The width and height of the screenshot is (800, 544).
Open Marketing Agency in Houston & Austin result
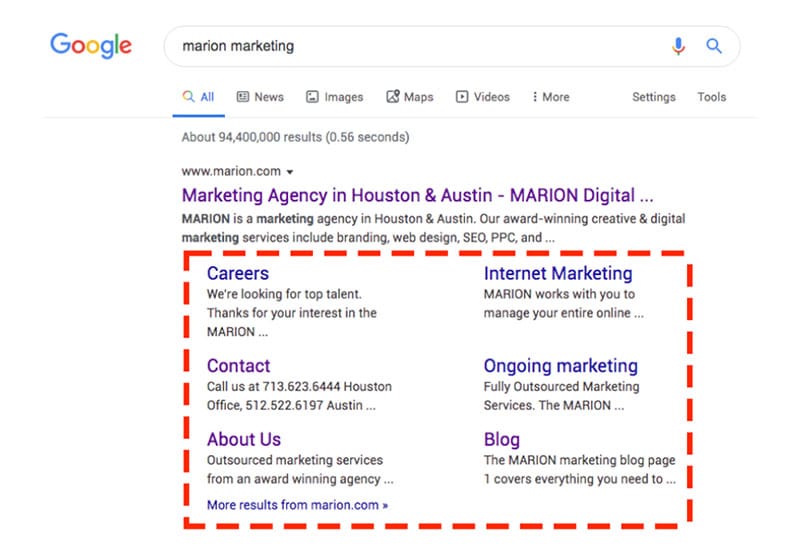pyautogui.click(x=417, y=195)
